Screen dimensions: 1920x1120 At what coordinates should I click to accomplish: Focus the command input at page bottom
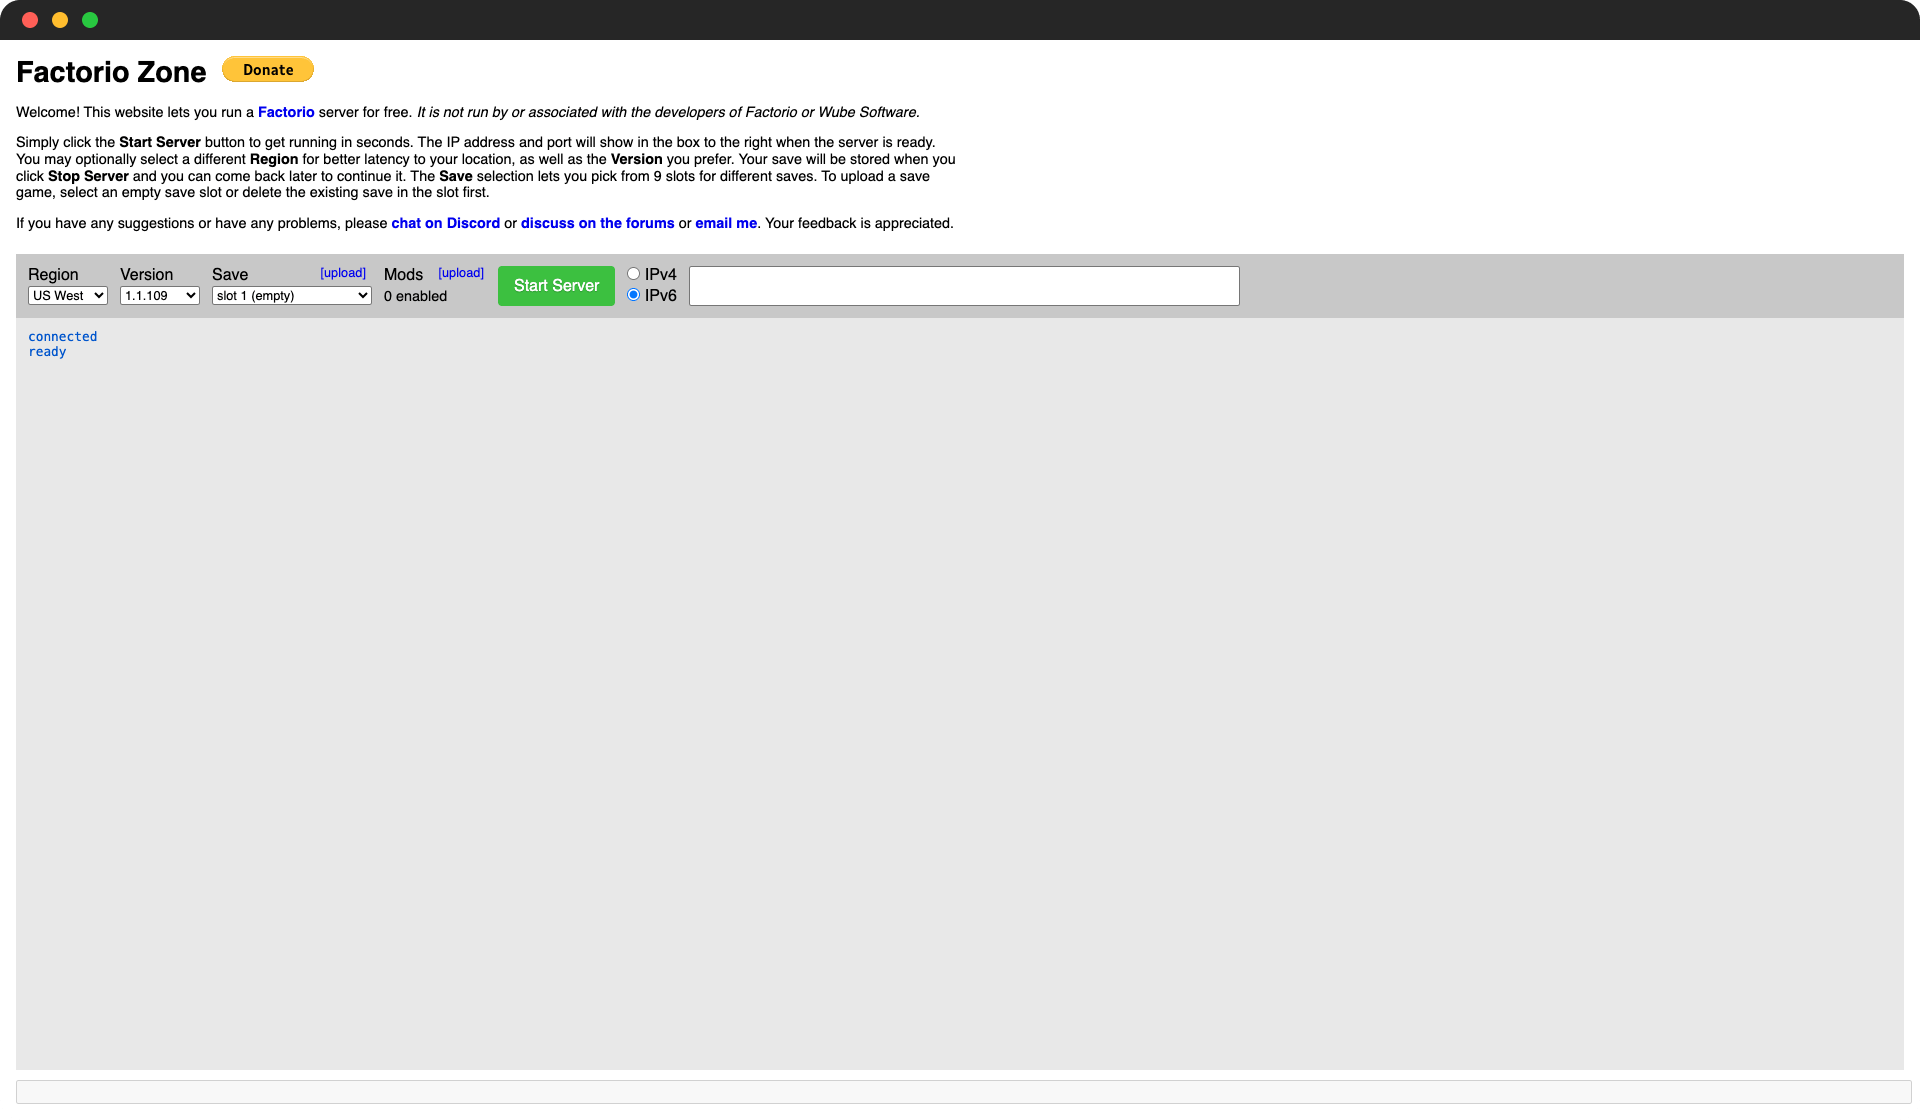click(963, 1092)
